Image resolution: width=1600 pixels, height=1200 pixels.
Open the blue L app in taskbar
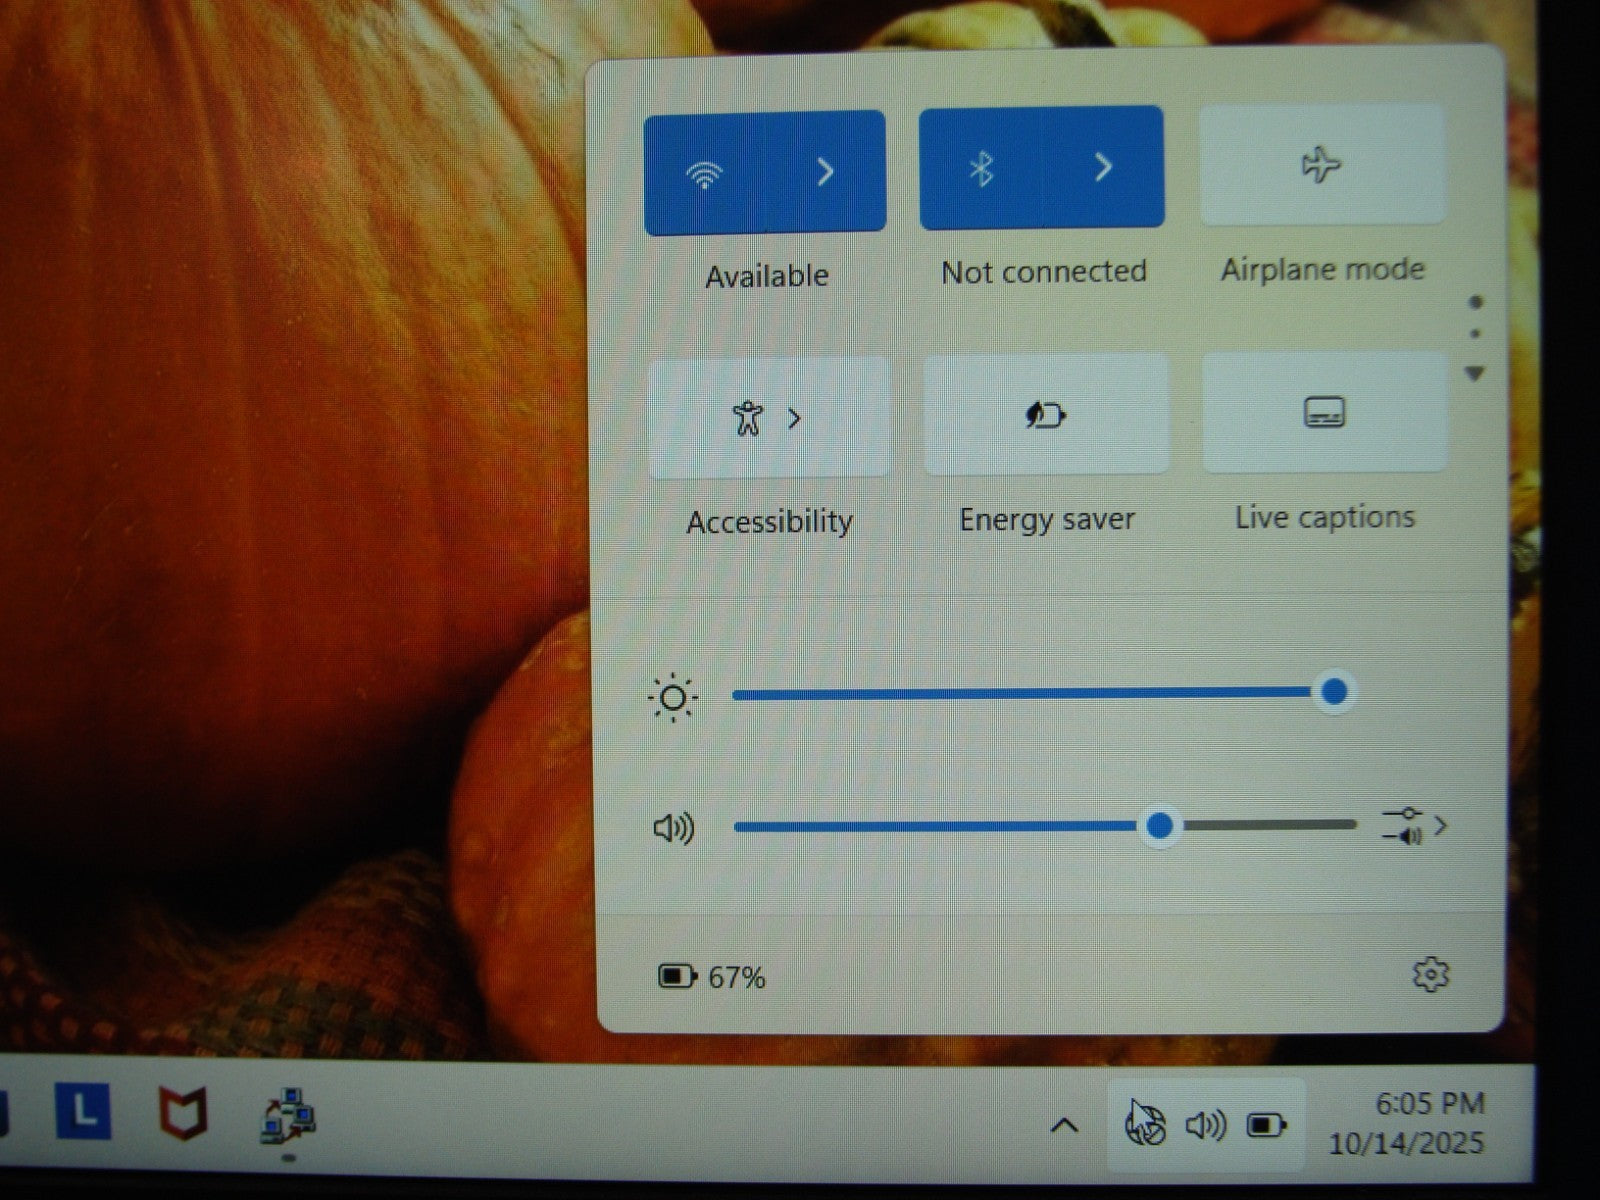[83, 1111]
